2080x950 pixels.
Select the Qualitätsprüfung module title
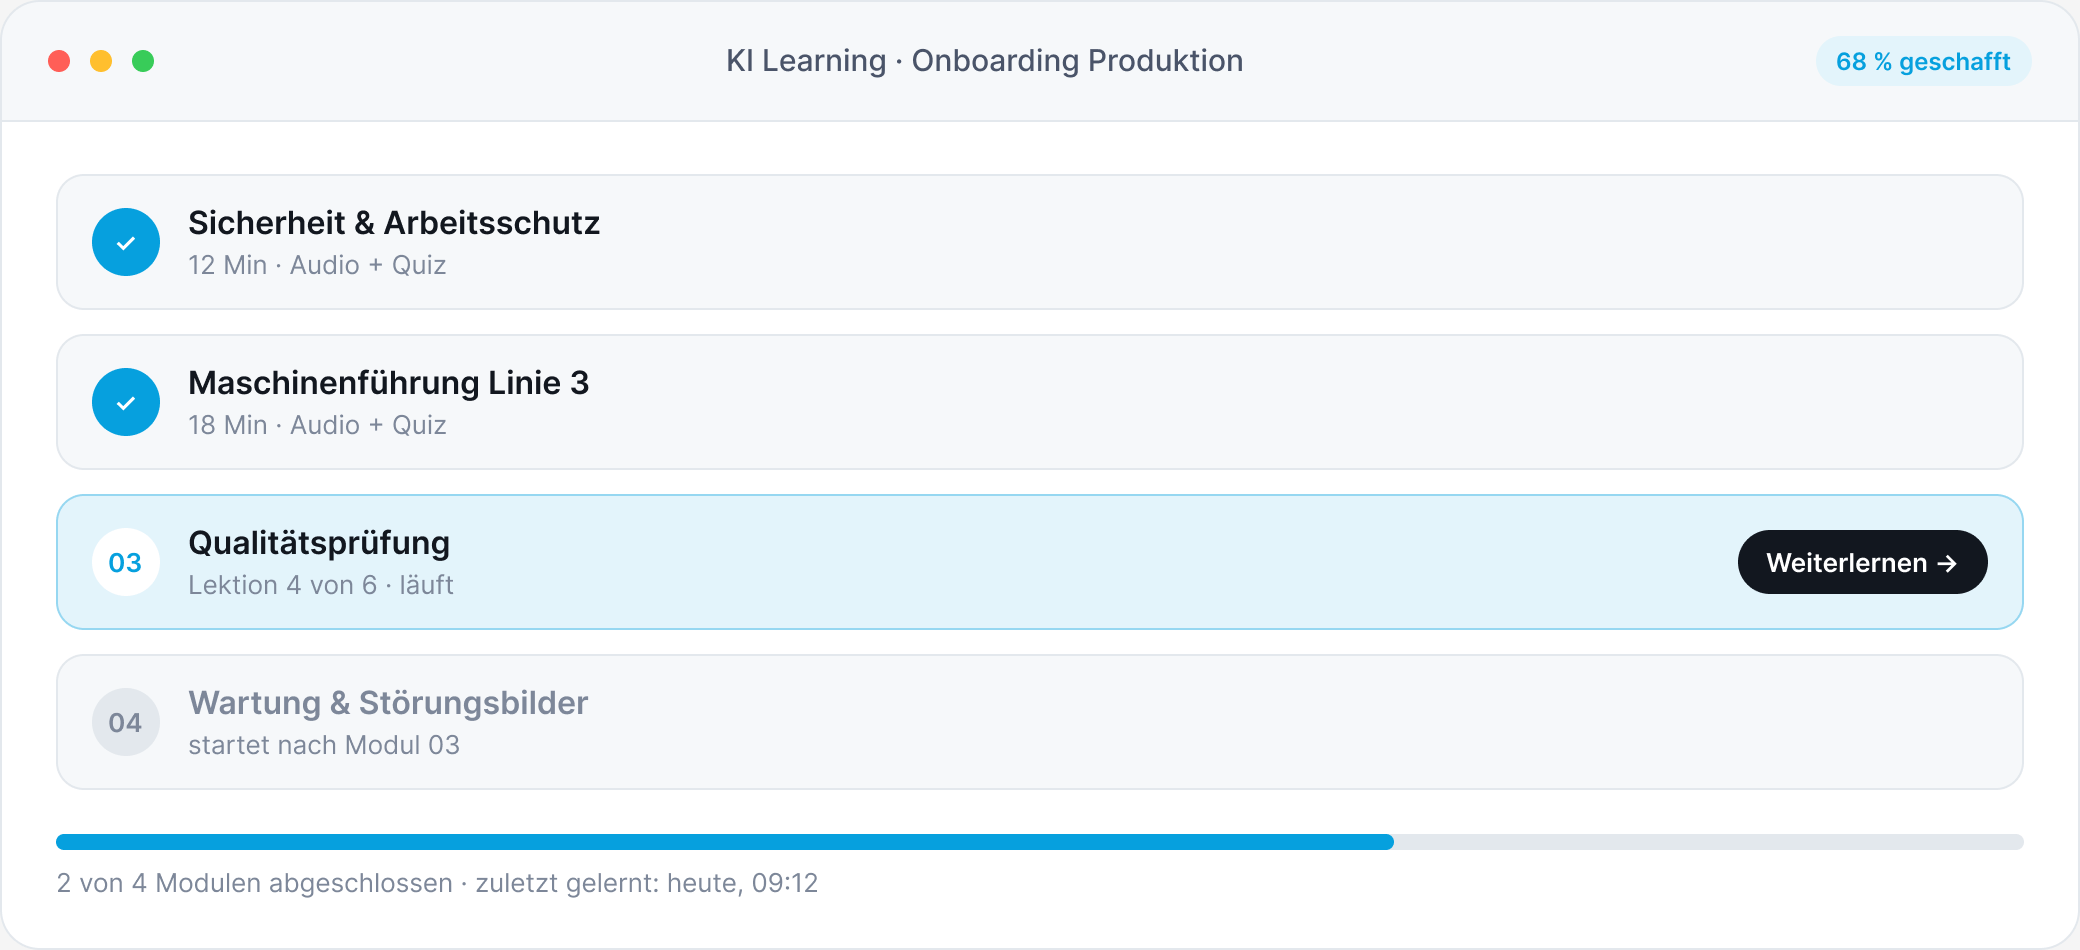coord(319,543)
